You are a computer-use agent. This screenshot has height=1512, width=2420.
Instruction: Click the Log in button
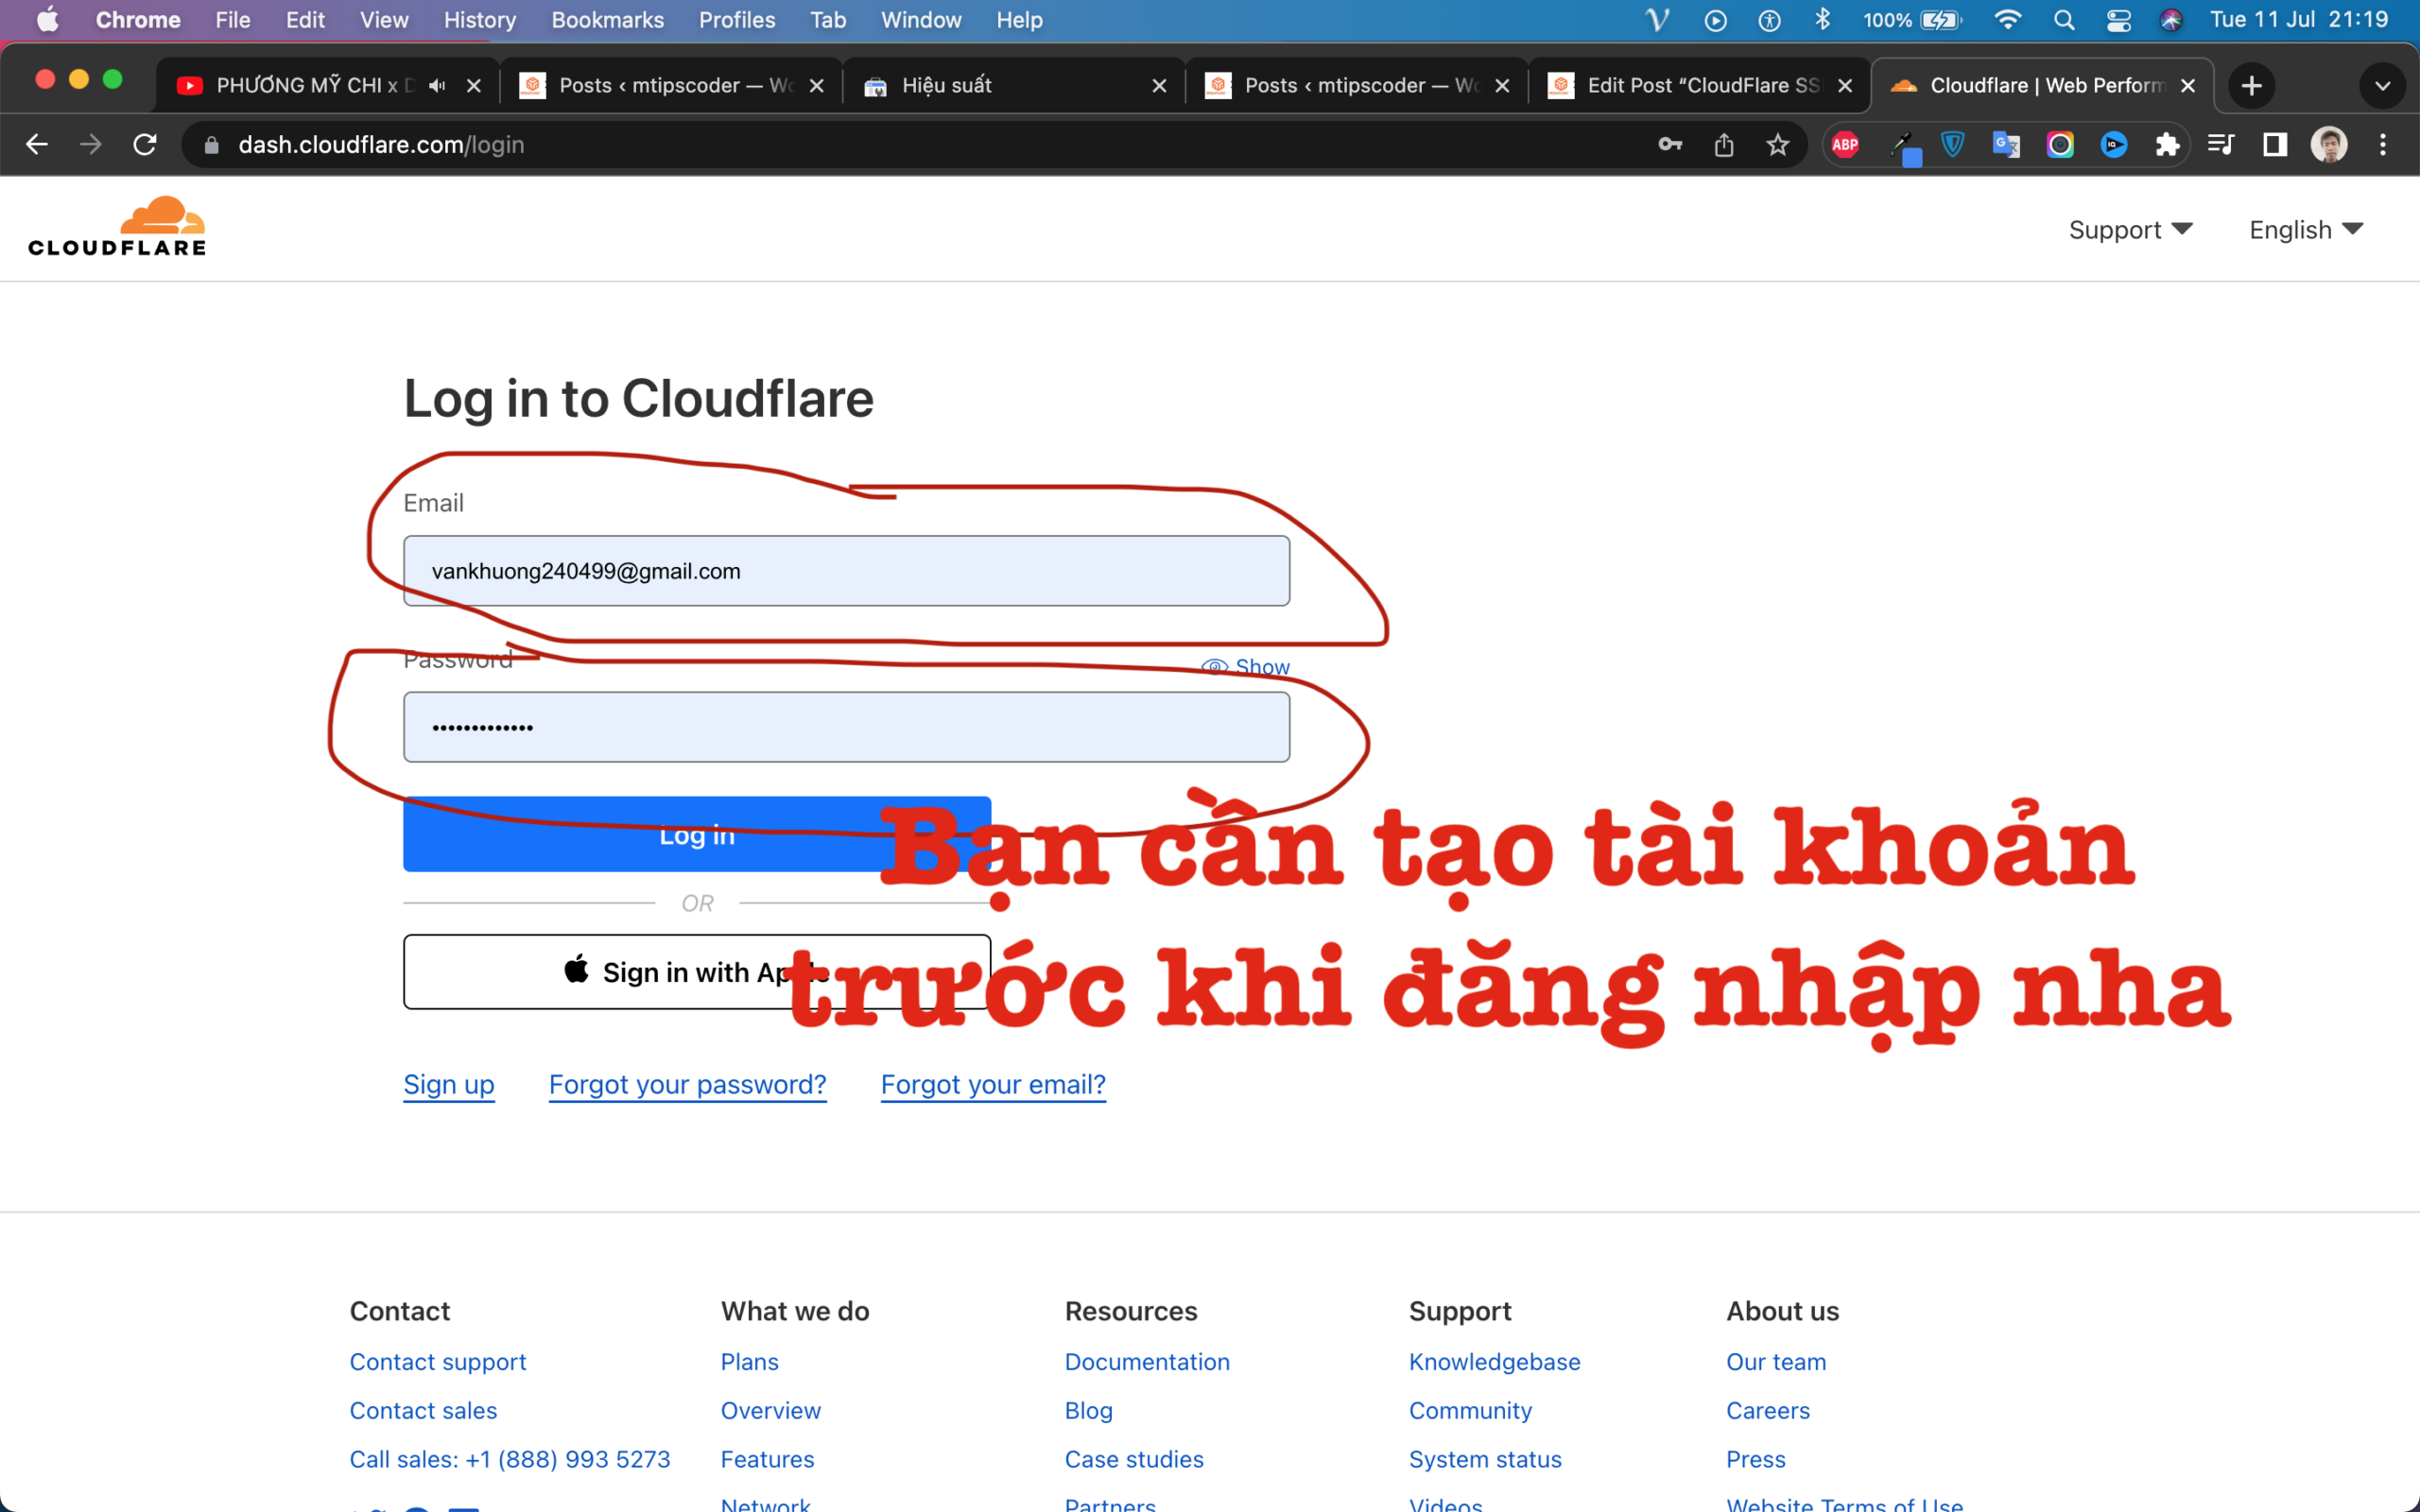tap(695, 834)
